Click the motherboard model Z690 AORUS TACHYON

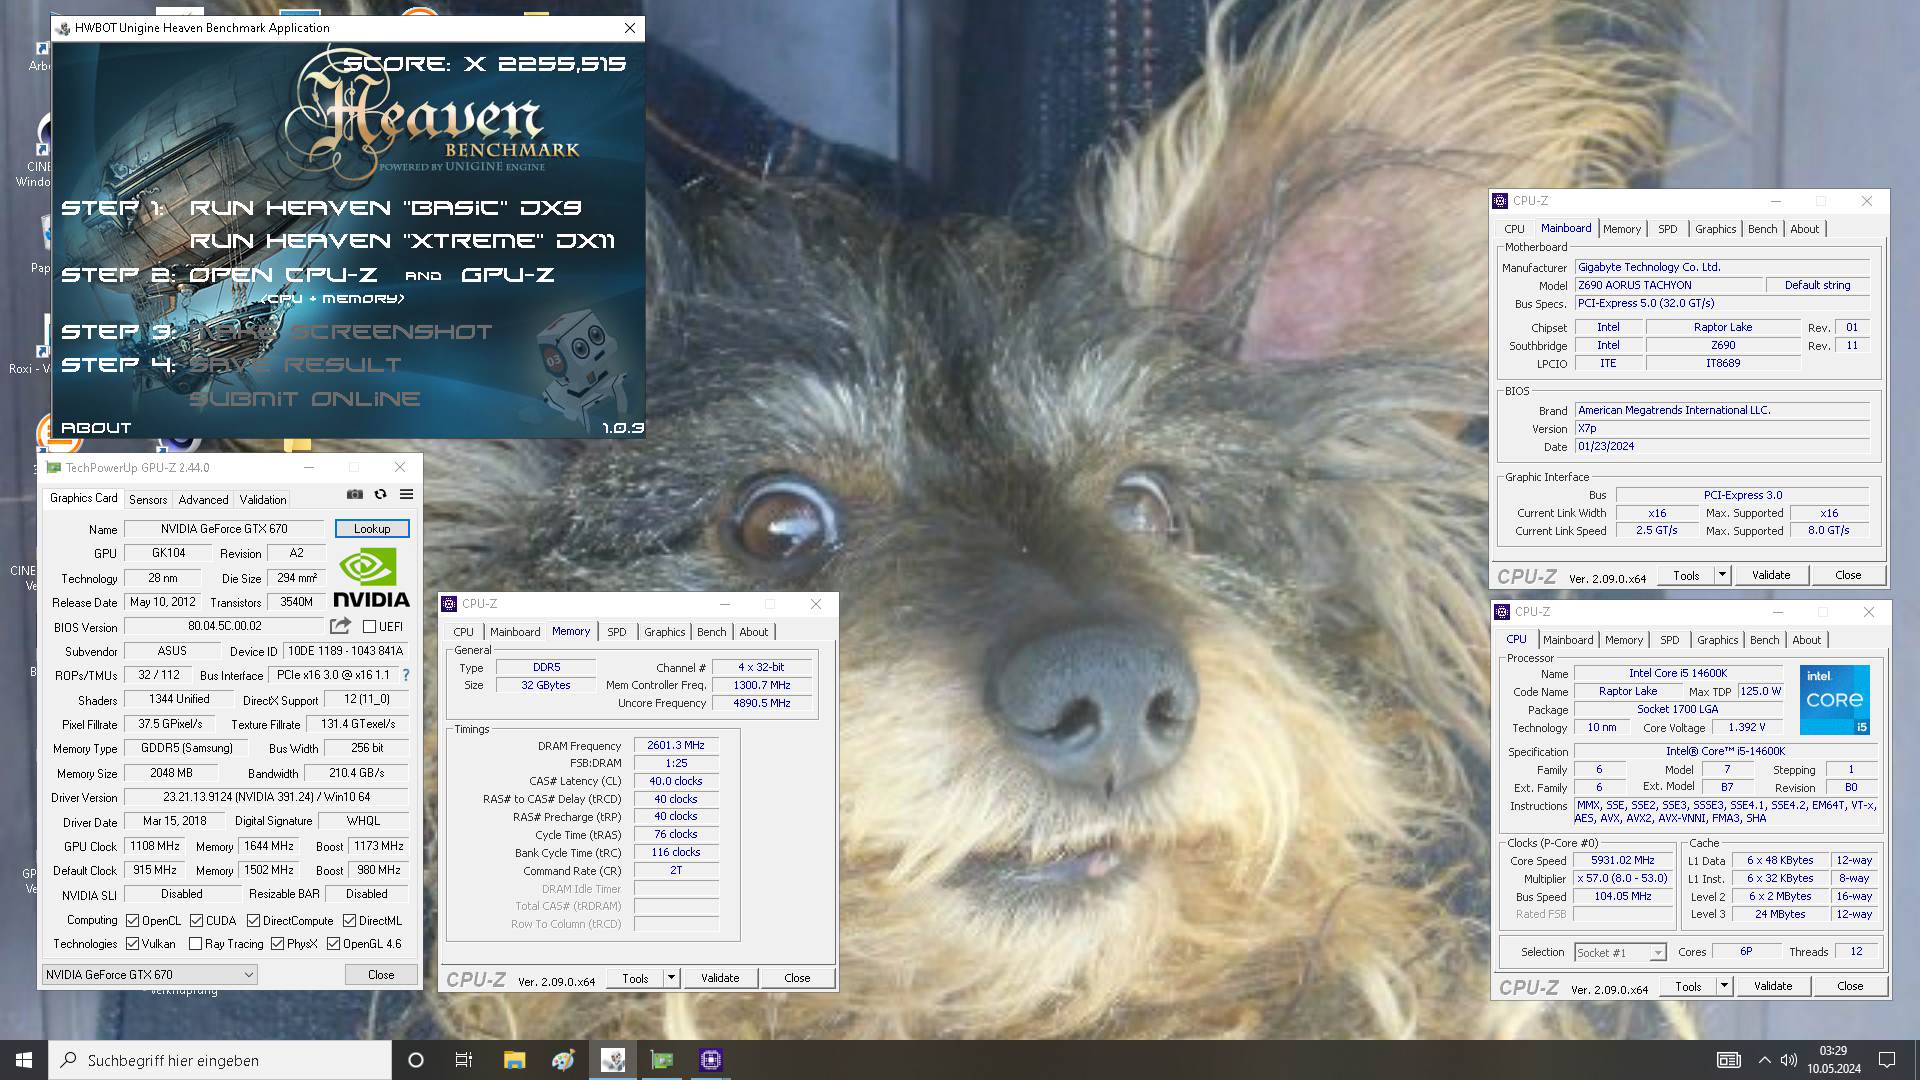(x=1667, y=285)
